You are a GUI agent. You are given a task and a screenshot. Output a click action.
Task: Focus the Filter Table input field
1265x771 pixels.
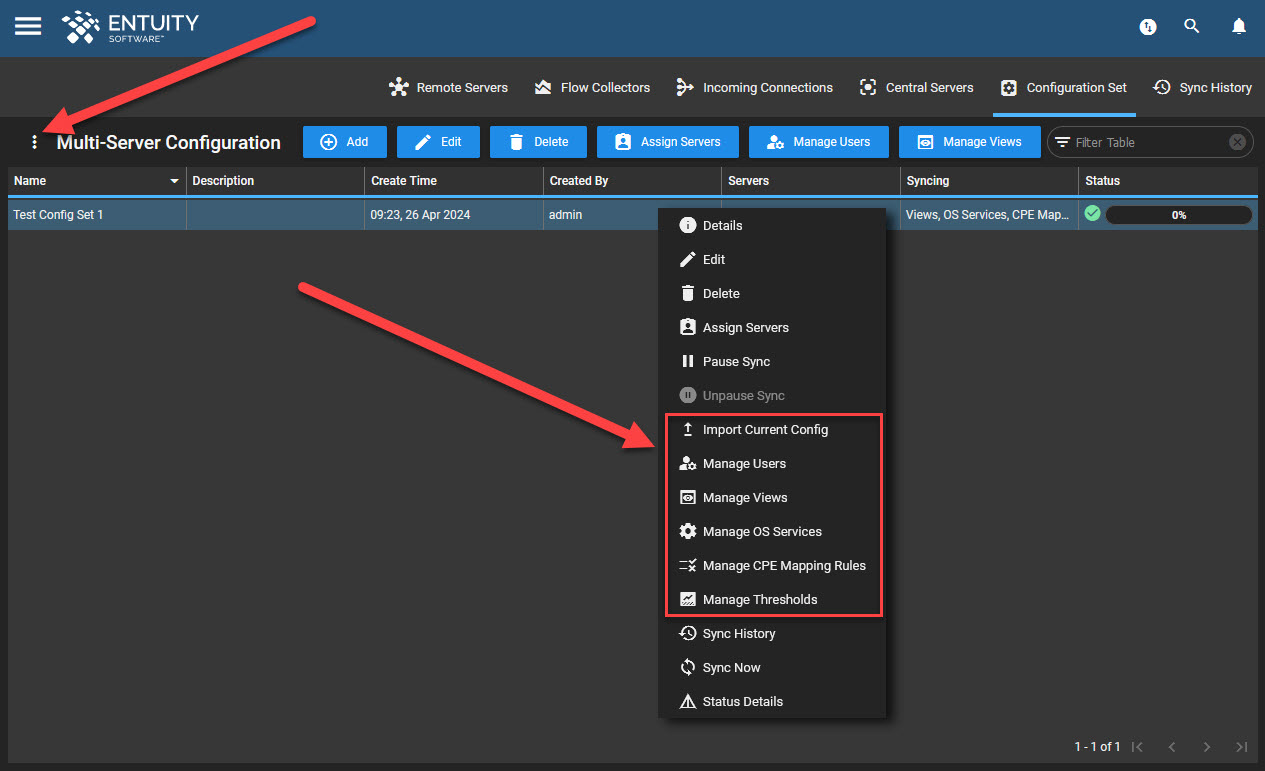tap(1149, 142)
